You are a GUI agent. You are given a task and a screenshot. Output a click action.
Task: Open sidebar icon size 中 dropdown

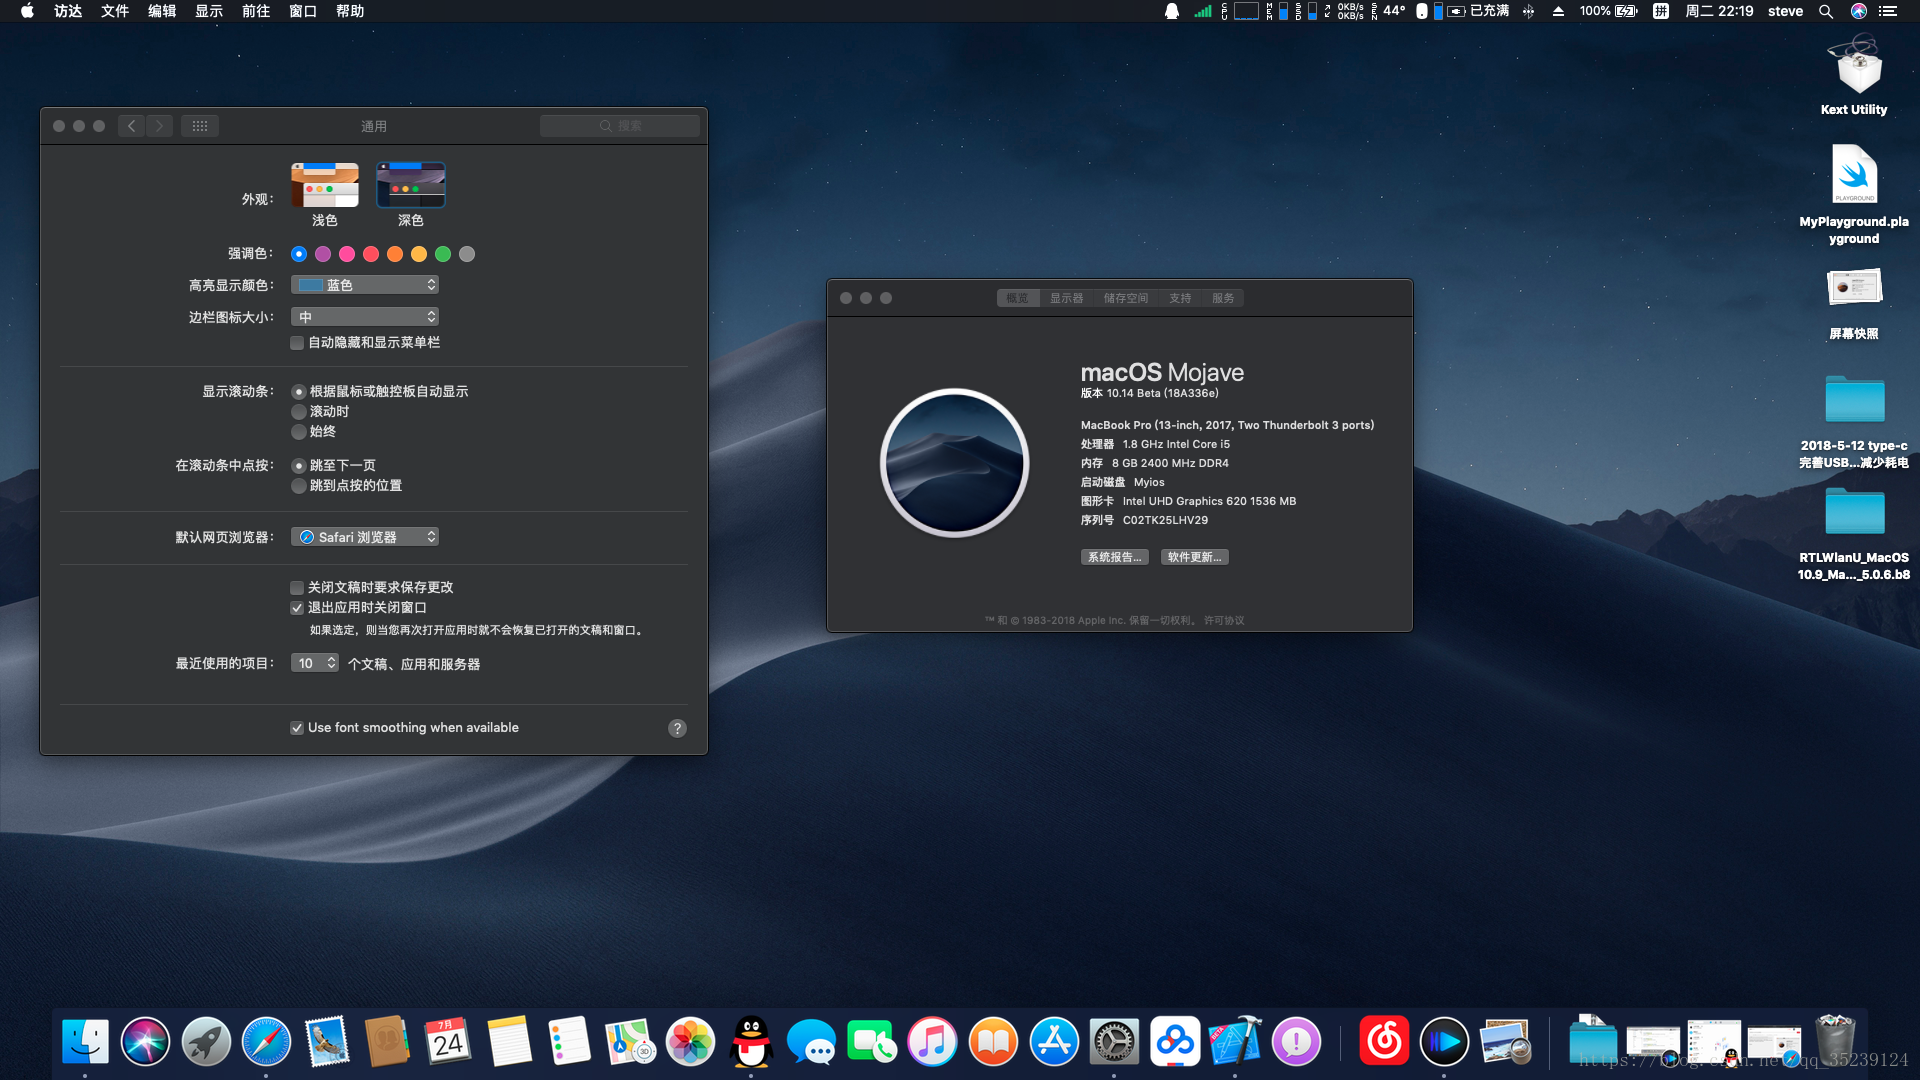click(x=365, y=317)
